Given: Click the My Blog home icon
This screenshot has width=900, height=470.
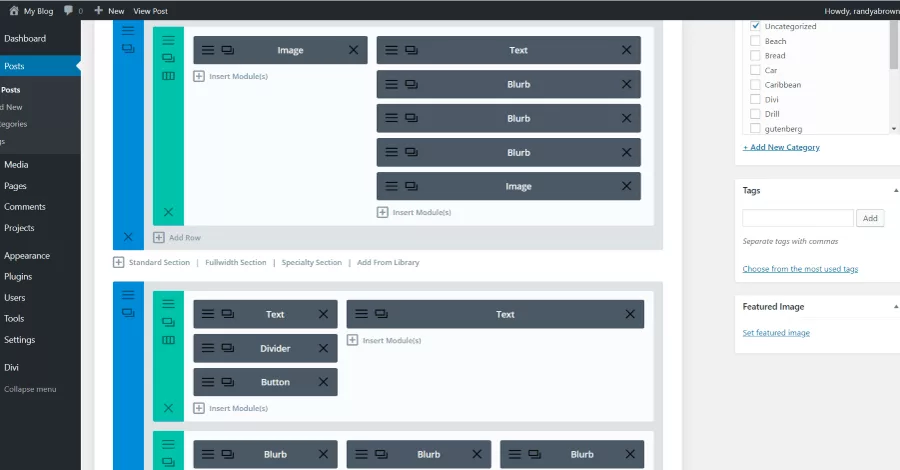Looking at the screenshot, I should [x=14, y=10].
